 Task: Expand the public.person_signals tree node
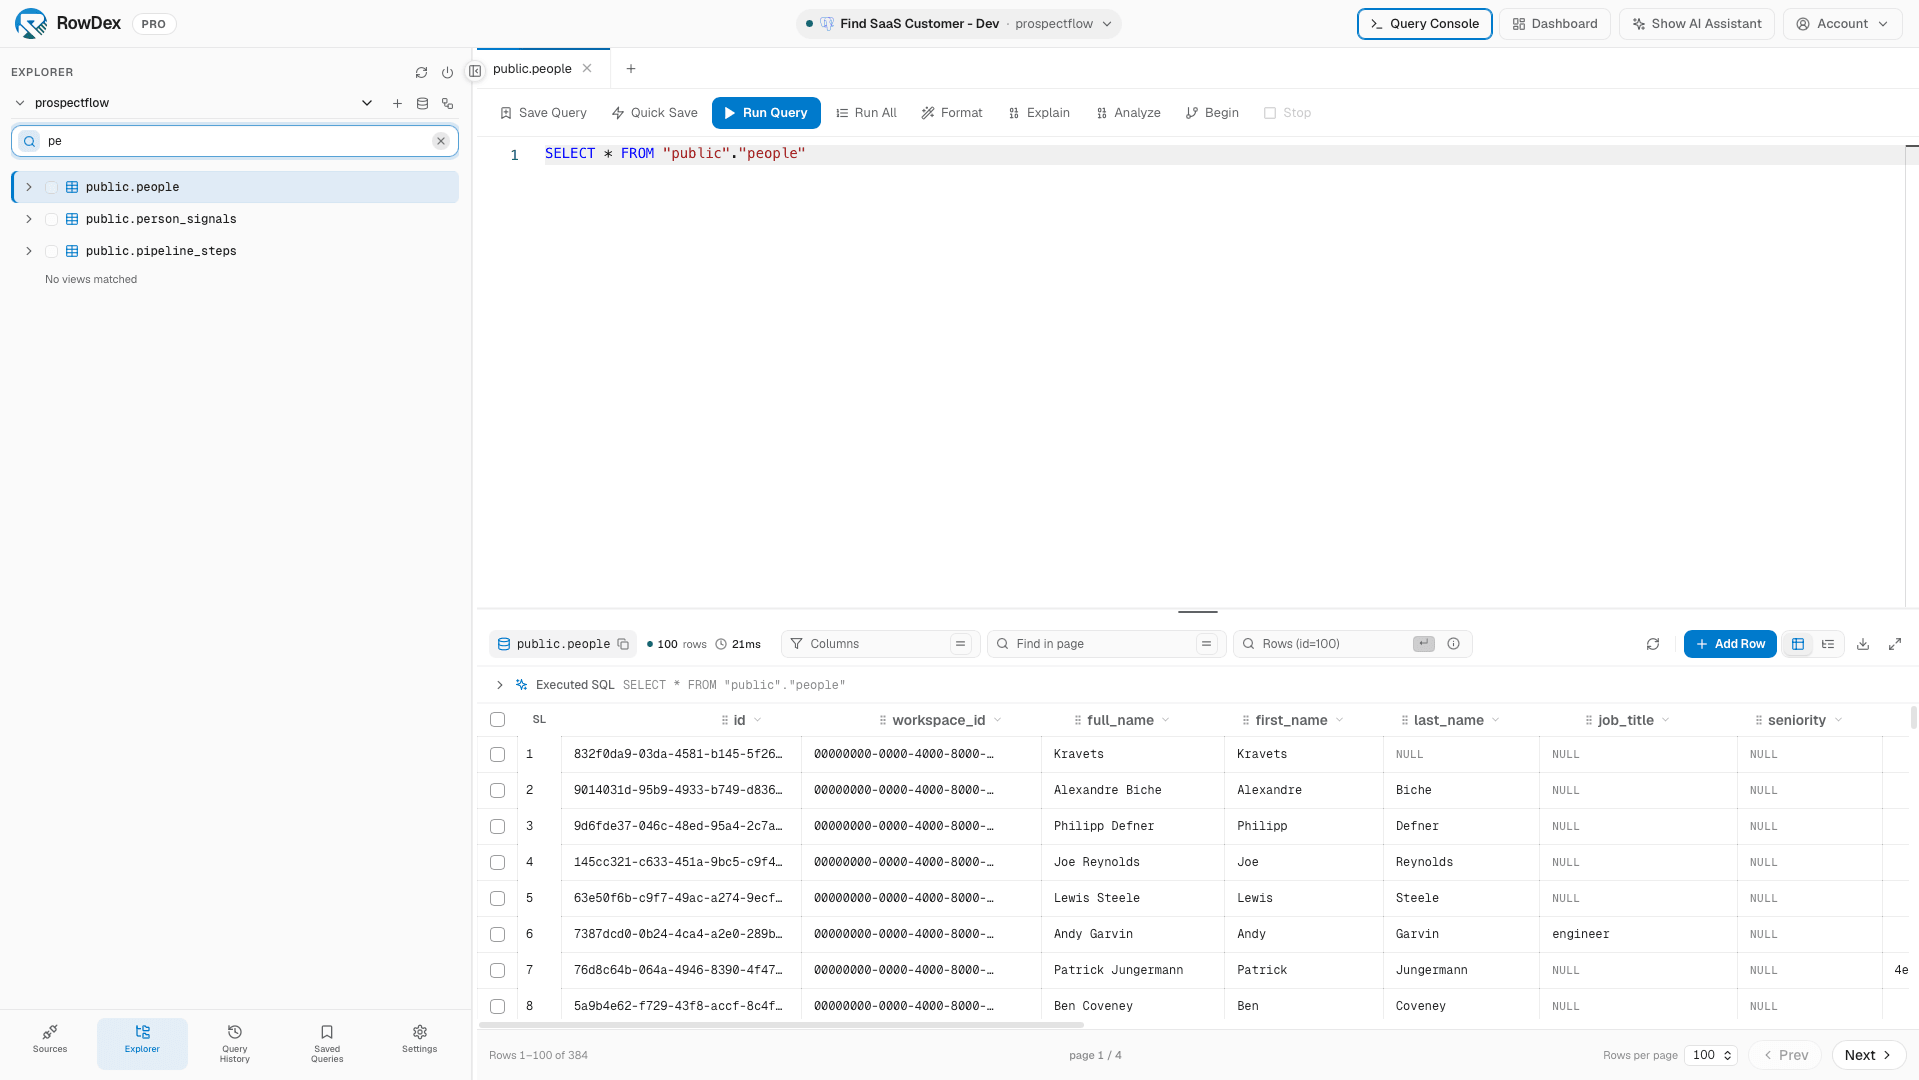click(29, 219)
